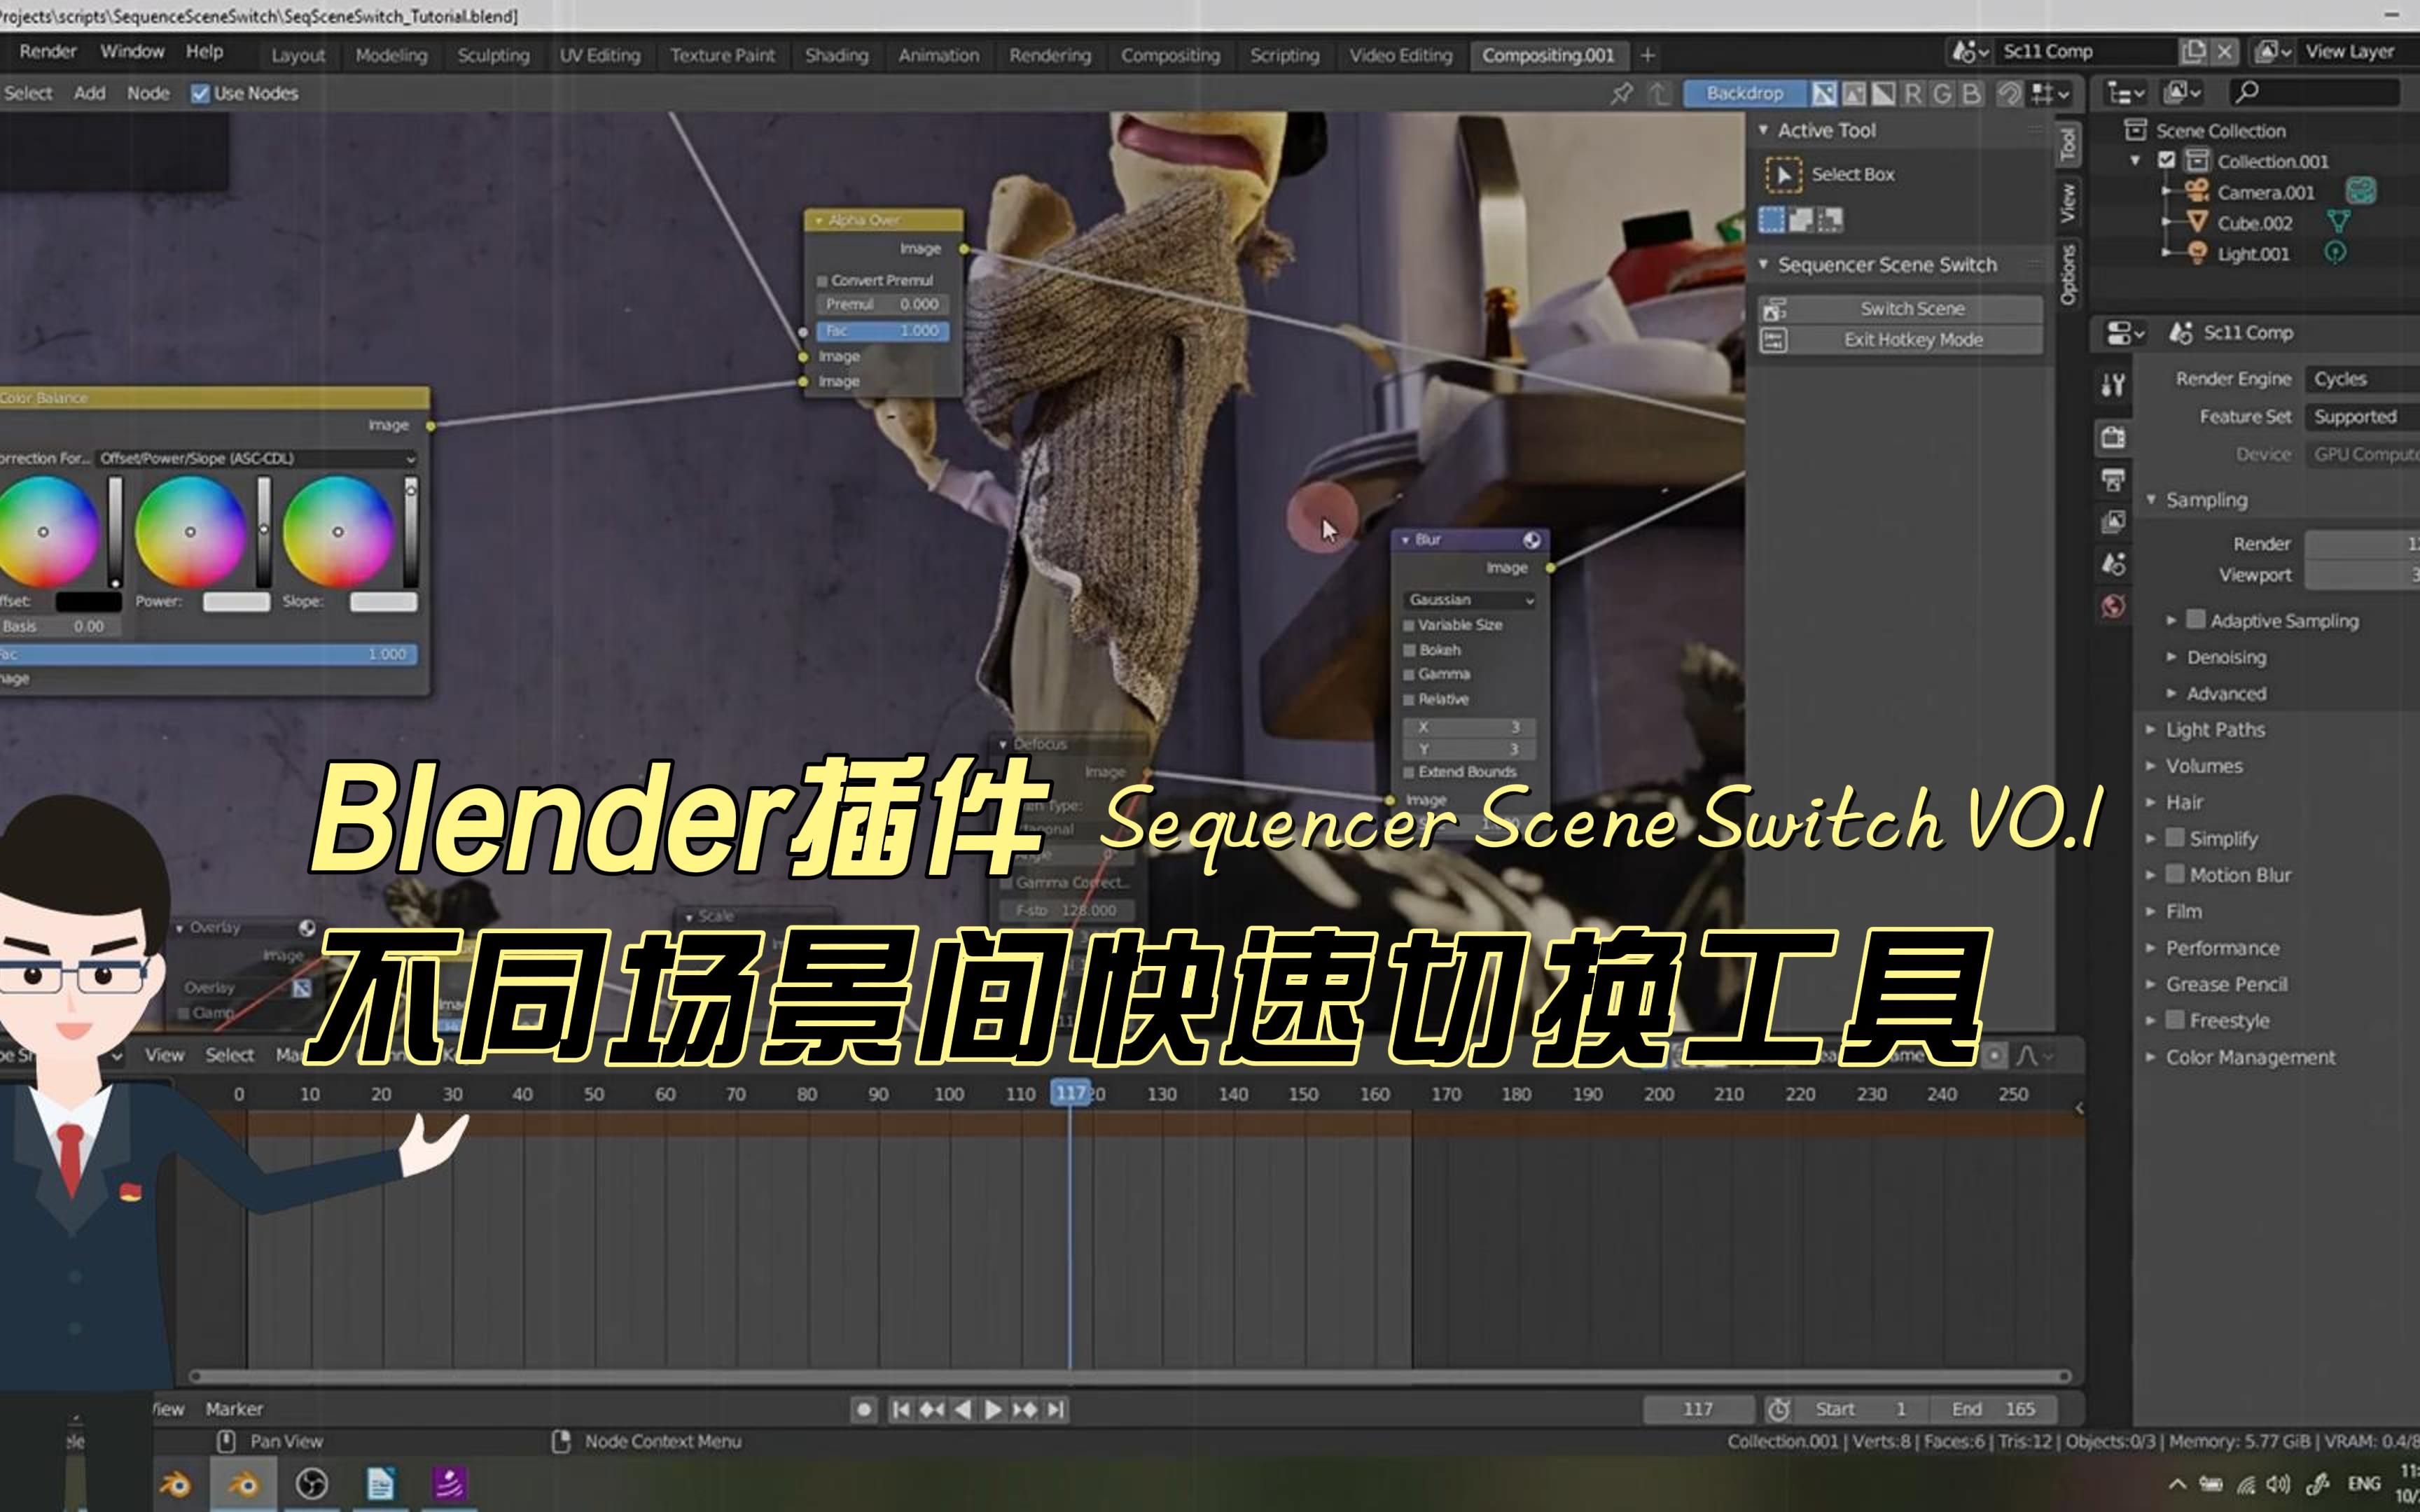Collapse Collection.001 in the outliner
This screenshot has width=2420, height=1512.
tap(2135, 161)
